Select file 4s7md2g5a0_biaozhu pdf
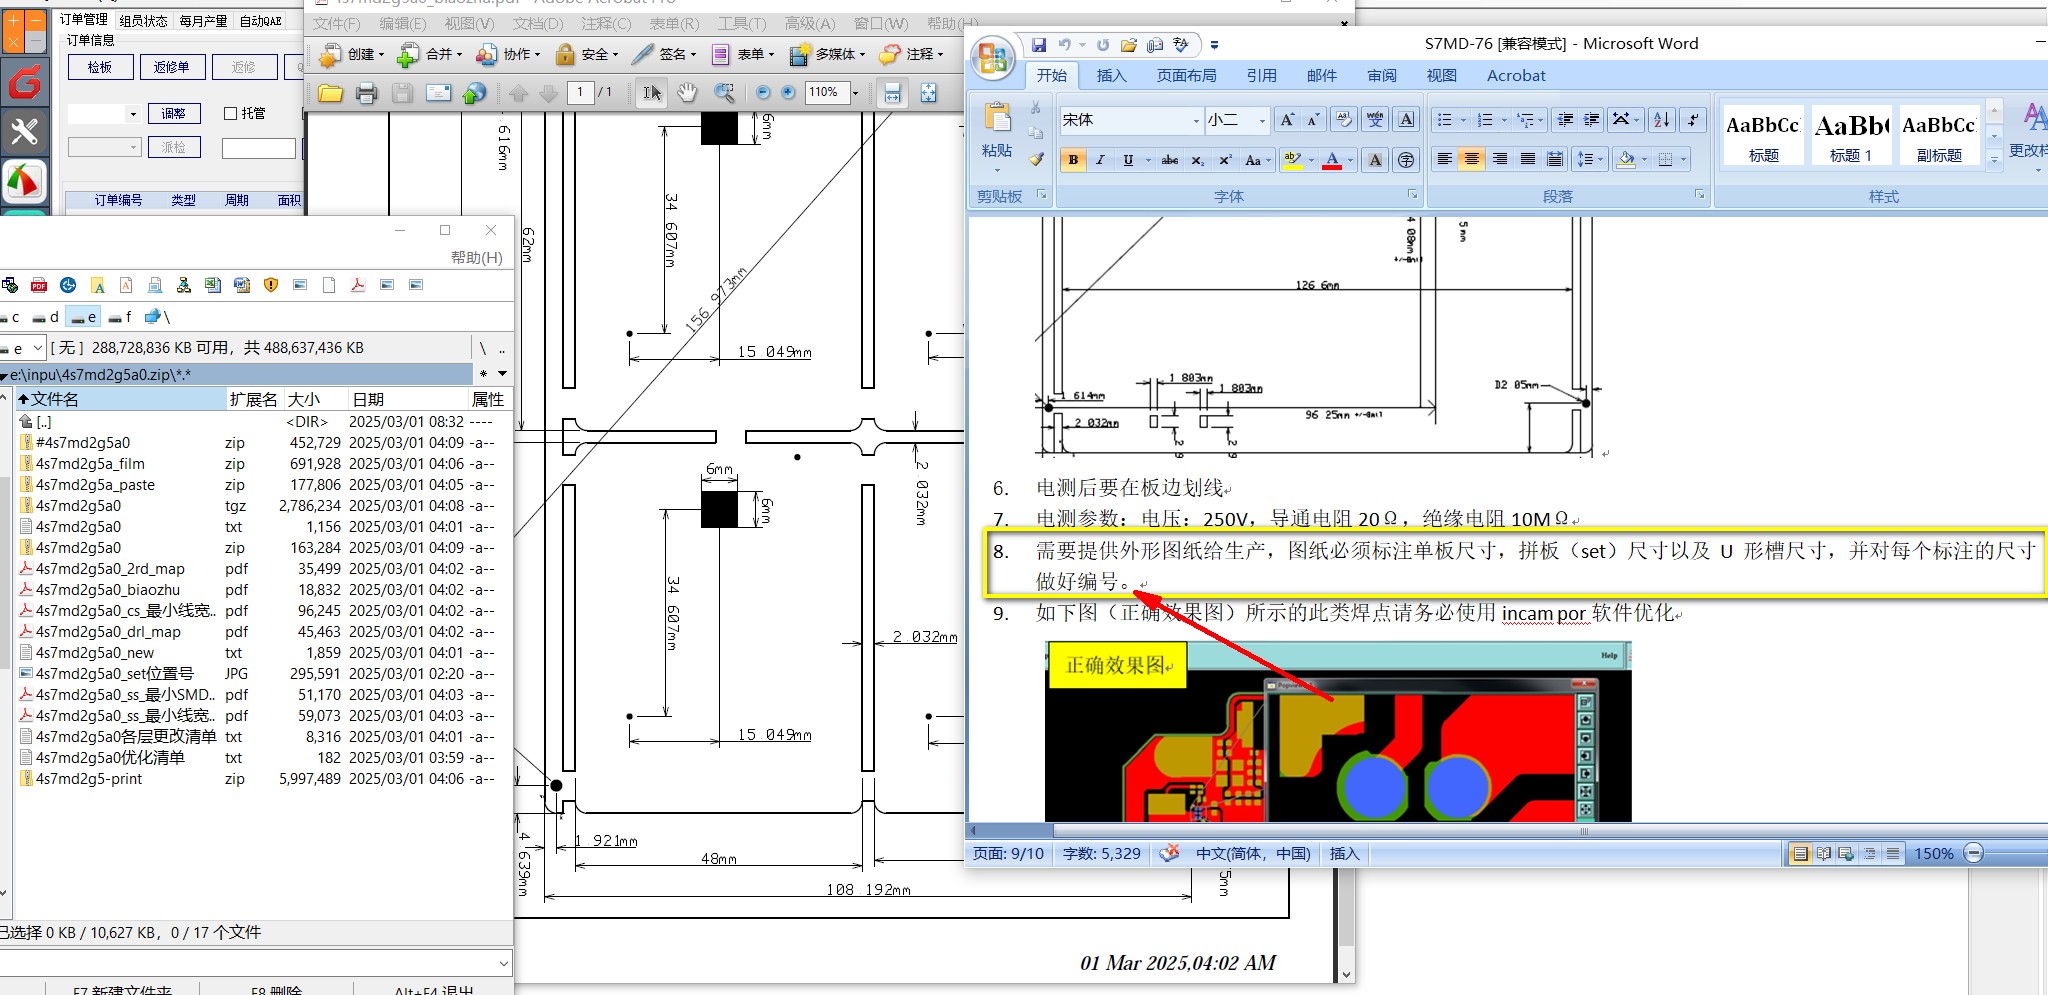 click(108, 589)
